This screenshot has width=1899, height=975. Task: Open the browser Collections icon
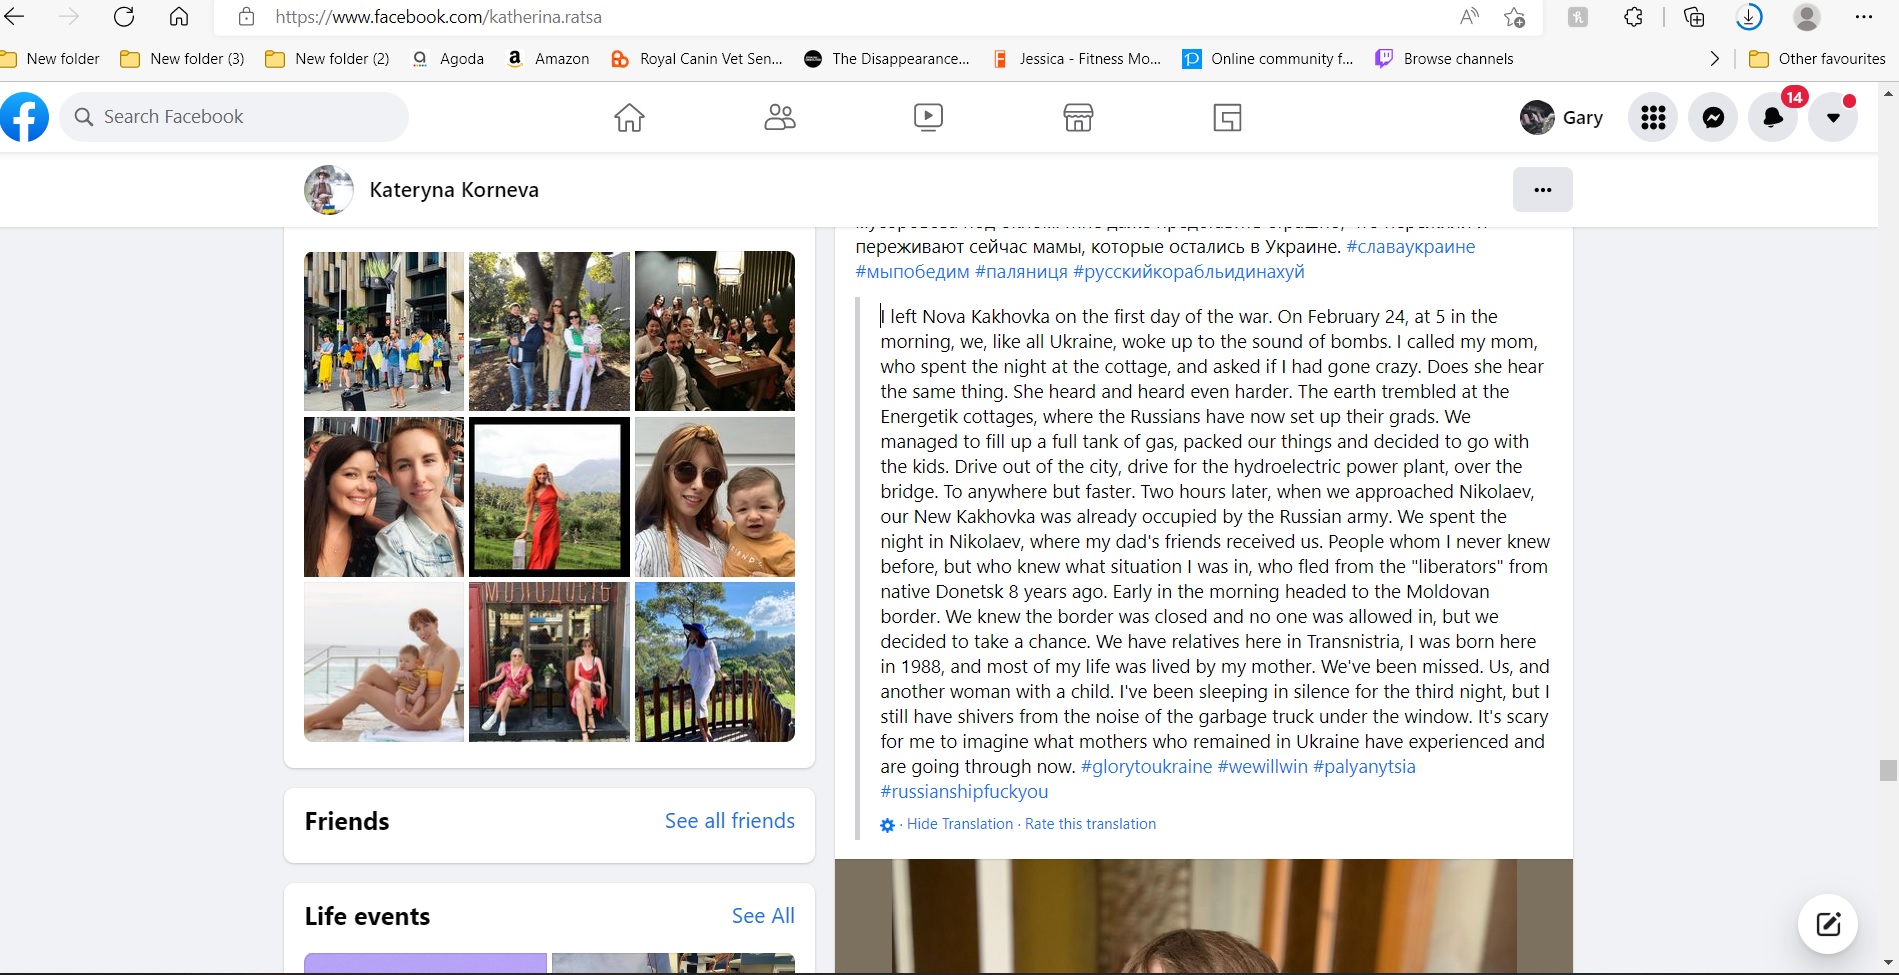point(1694,17)
